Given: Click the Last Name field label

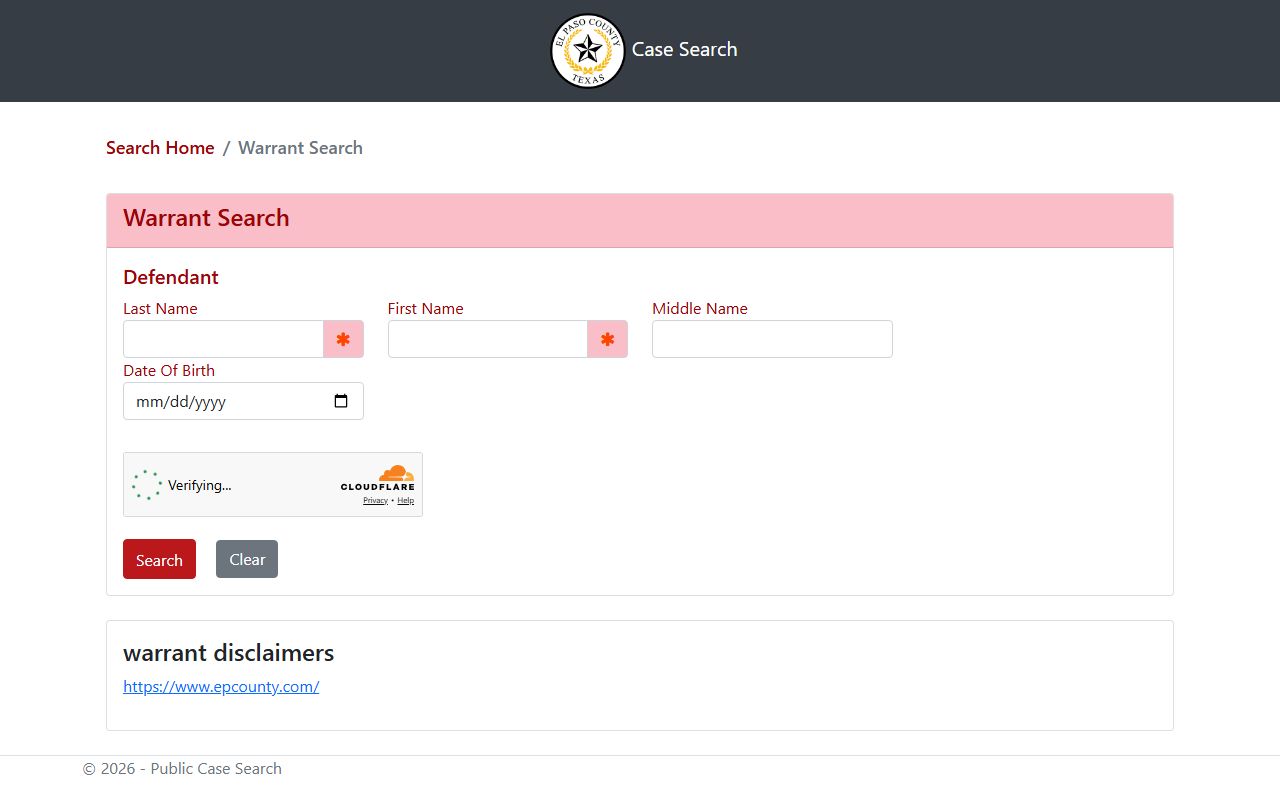Looking at the screenshot, I should point(160,309).
